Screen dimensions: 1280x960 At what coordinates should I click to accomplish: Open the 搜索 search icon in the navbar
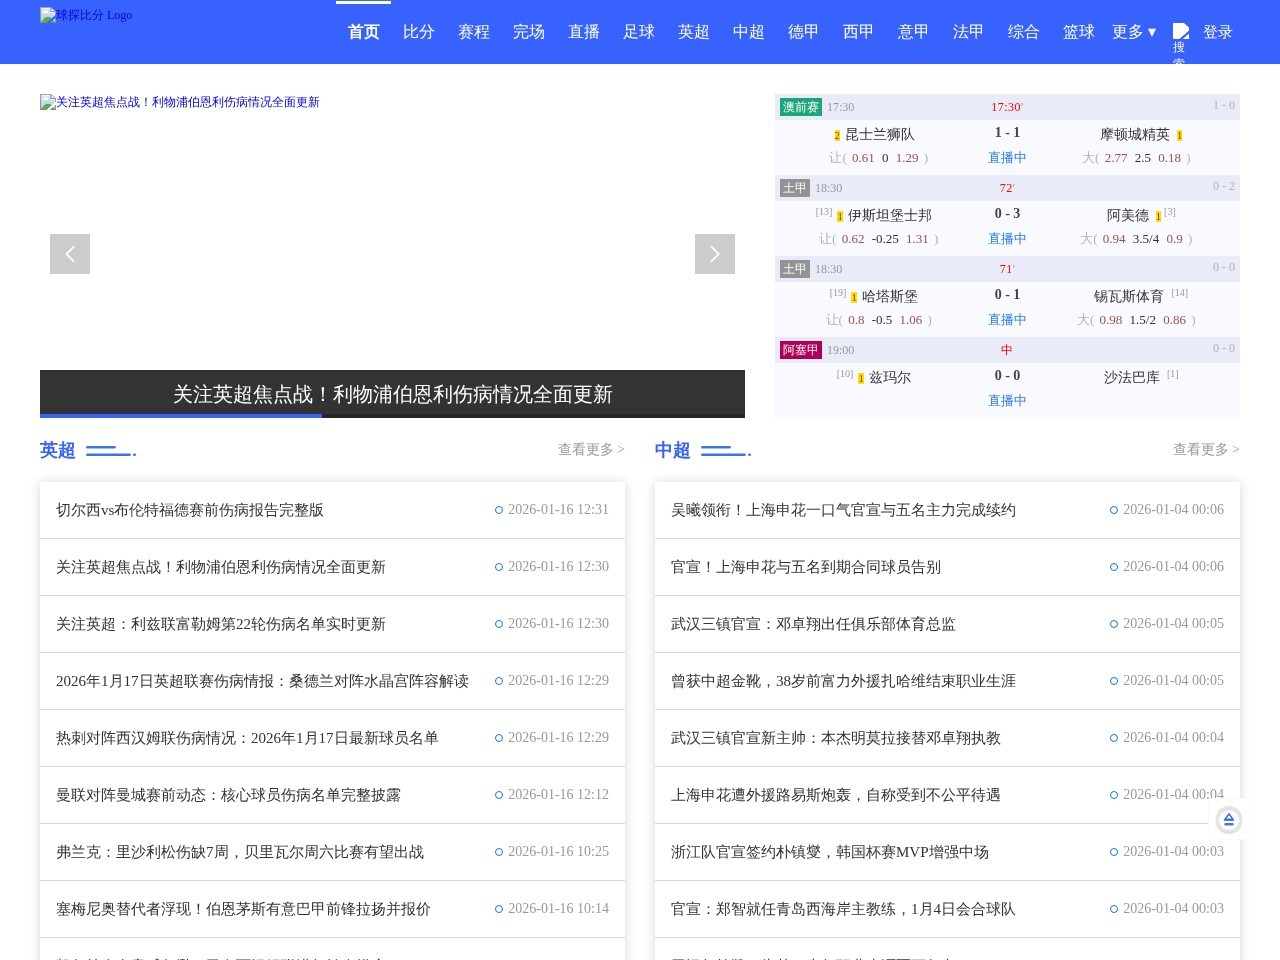point(1181,32)
